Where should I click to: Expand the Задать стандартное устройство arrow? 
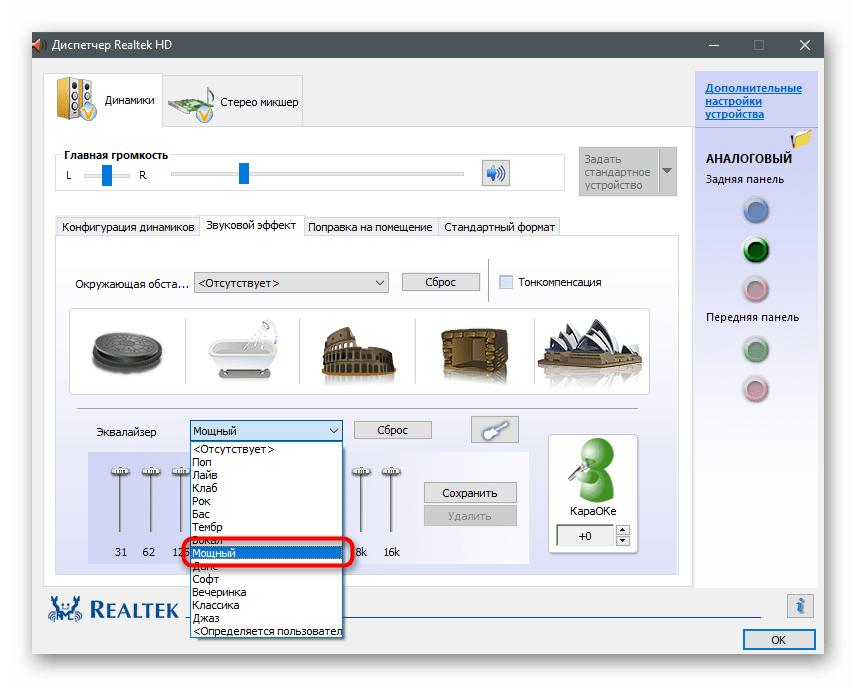(x=667, y=172)
